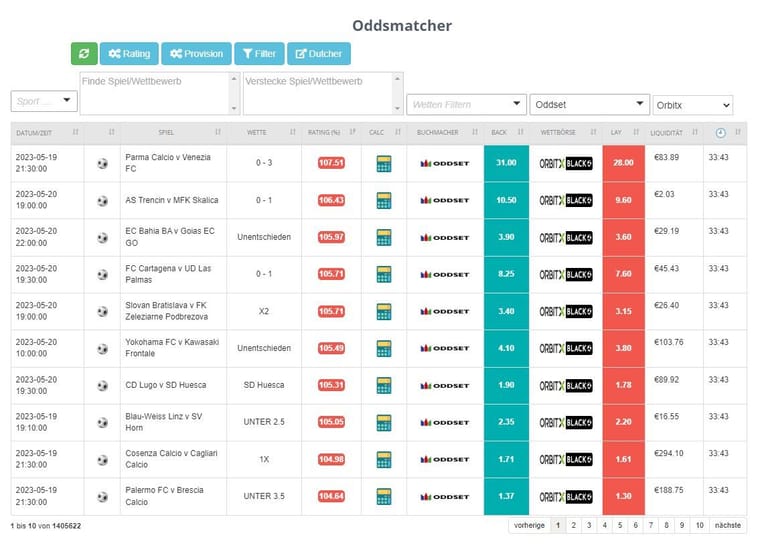
Task: Open calculator for CD Lugo v SD Huesca
Action: (384, 385)
